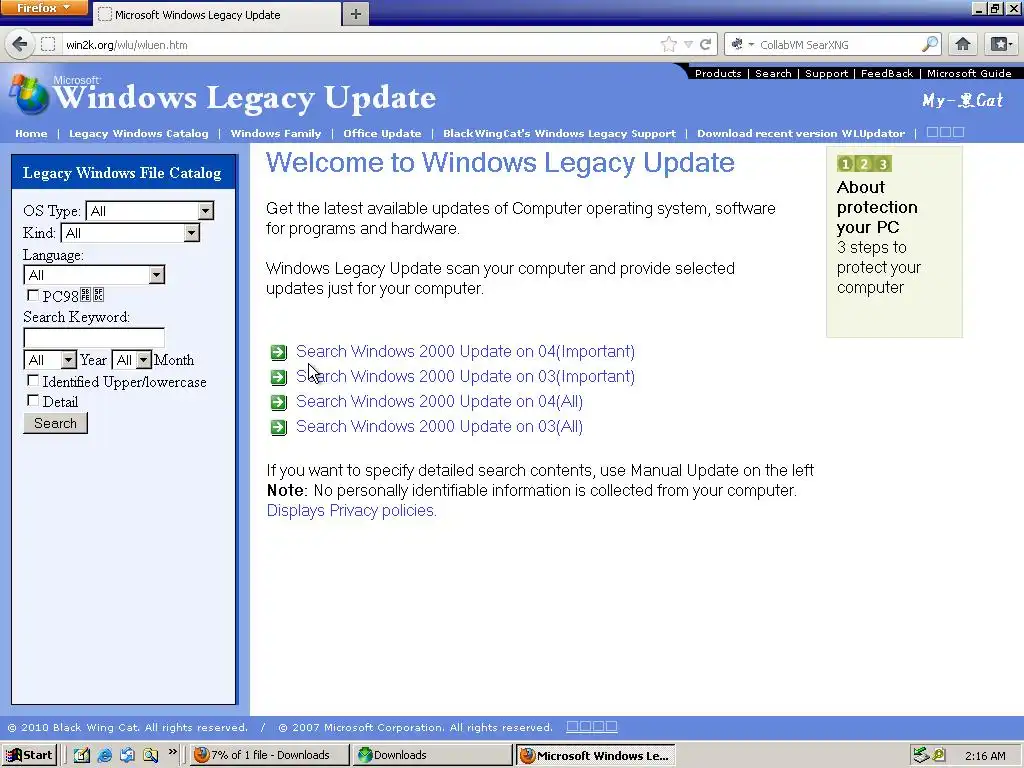Open the Microsoft Guide link
The image size is (1024, 768).
click(x=969, y=73)
